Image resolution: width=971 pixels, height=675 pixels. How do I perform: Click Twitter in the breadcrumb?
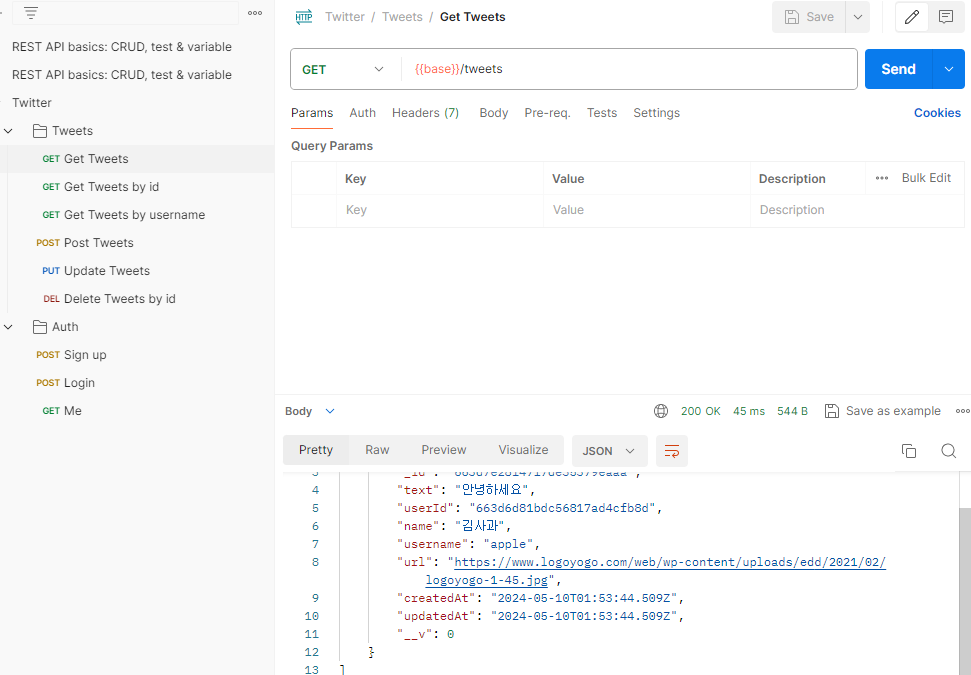[x=345, y=17]
